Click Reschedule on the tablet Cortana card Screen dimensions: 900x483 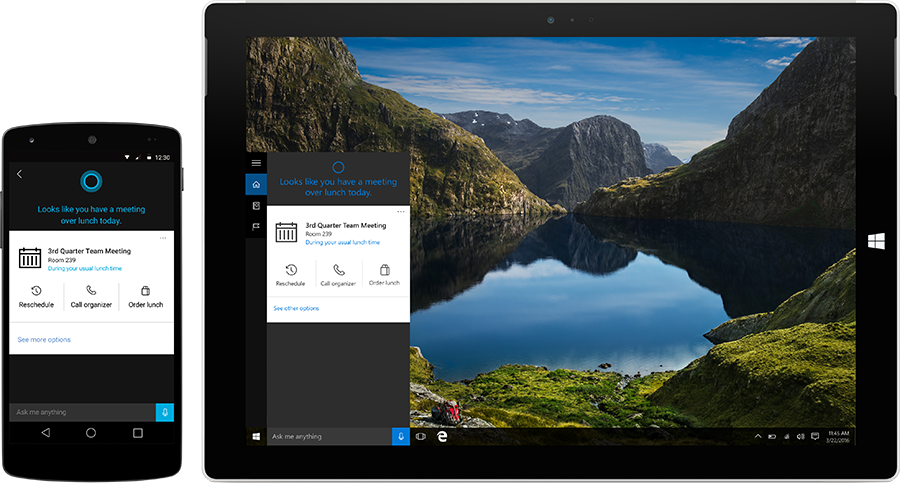point(290,275)
